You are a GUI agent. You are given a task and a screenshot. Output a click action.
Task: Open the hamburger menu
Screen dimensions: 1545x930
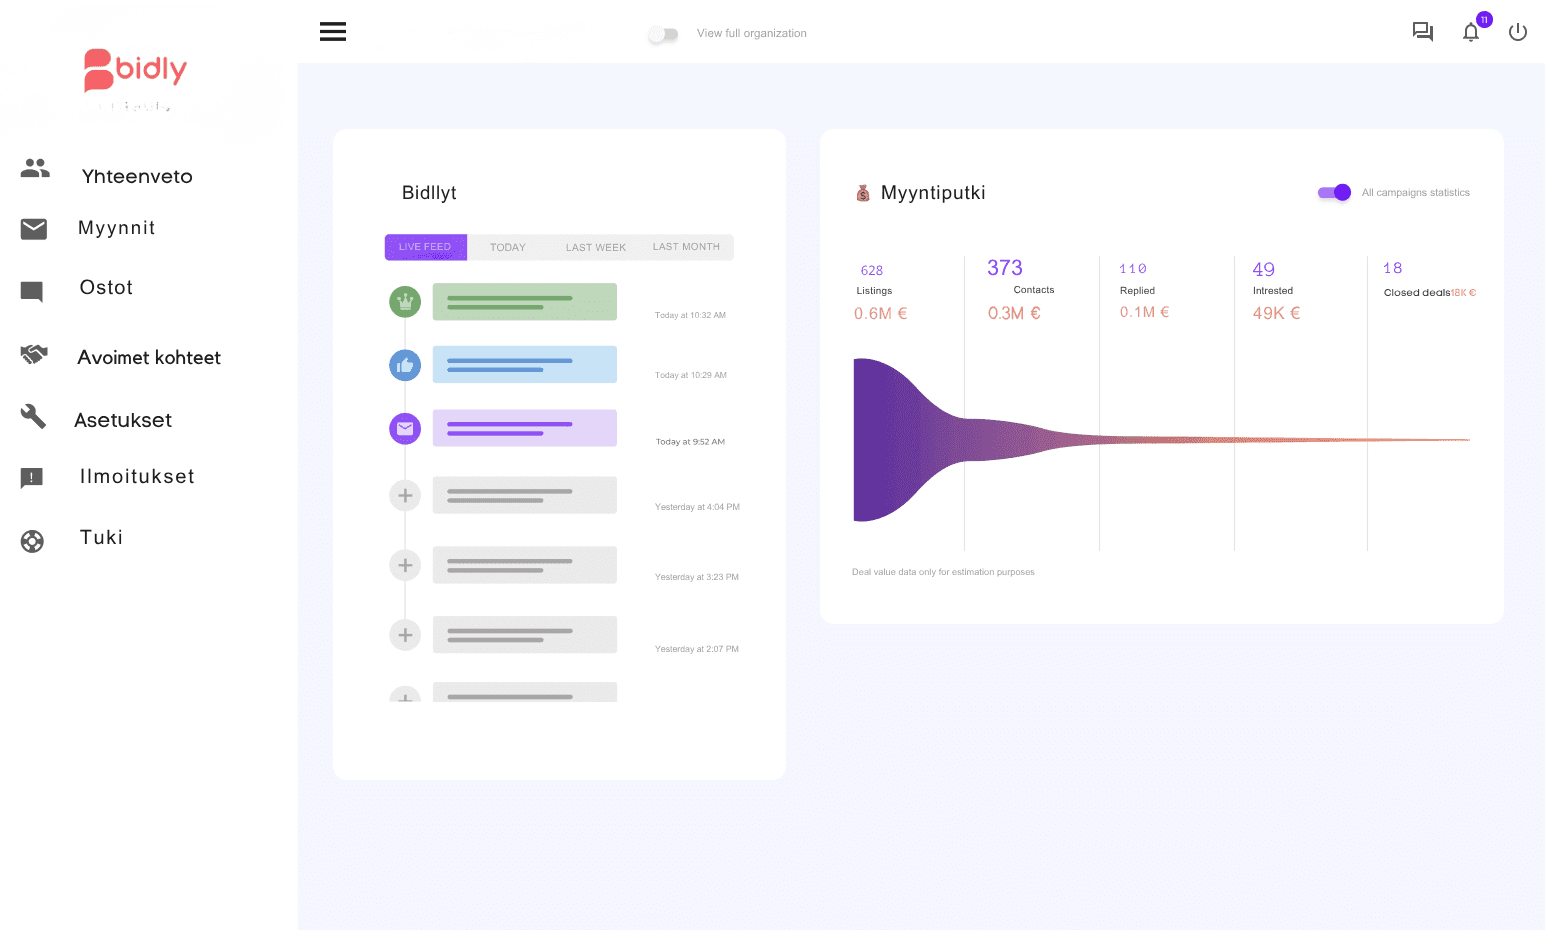333,32
